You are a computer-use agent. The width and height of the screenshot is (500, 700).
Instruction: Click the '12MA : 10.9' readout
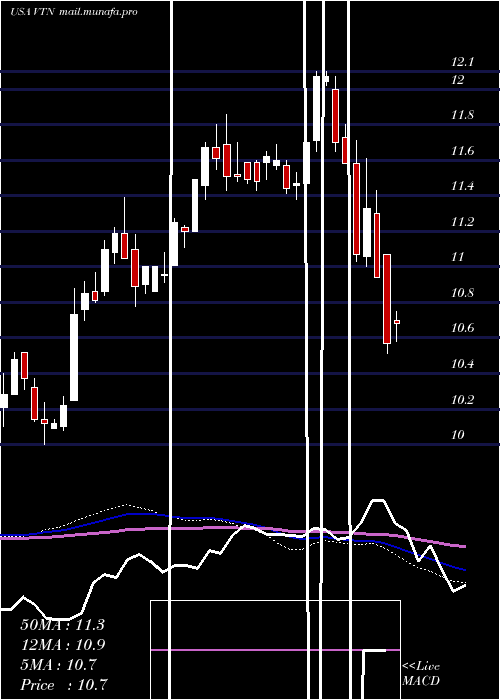pyautogui.click(x=62, y=645)
